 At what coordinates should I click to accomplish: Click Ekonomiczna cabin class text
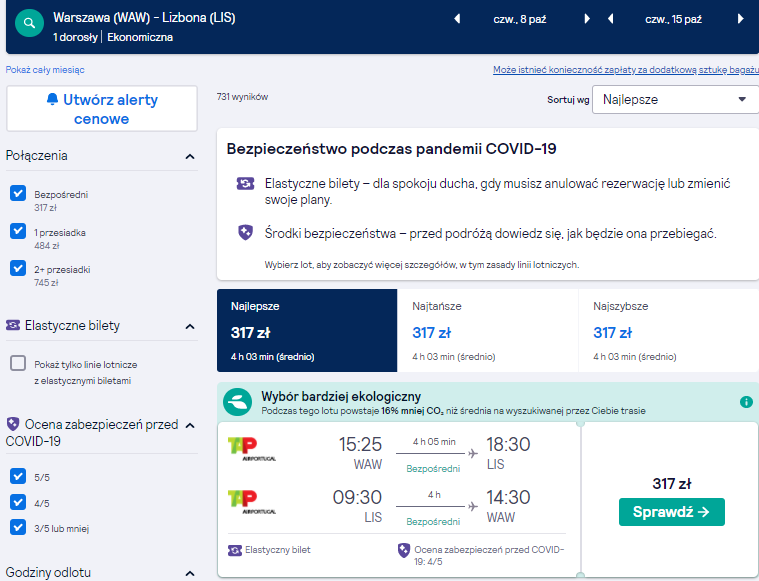(140, 37)
